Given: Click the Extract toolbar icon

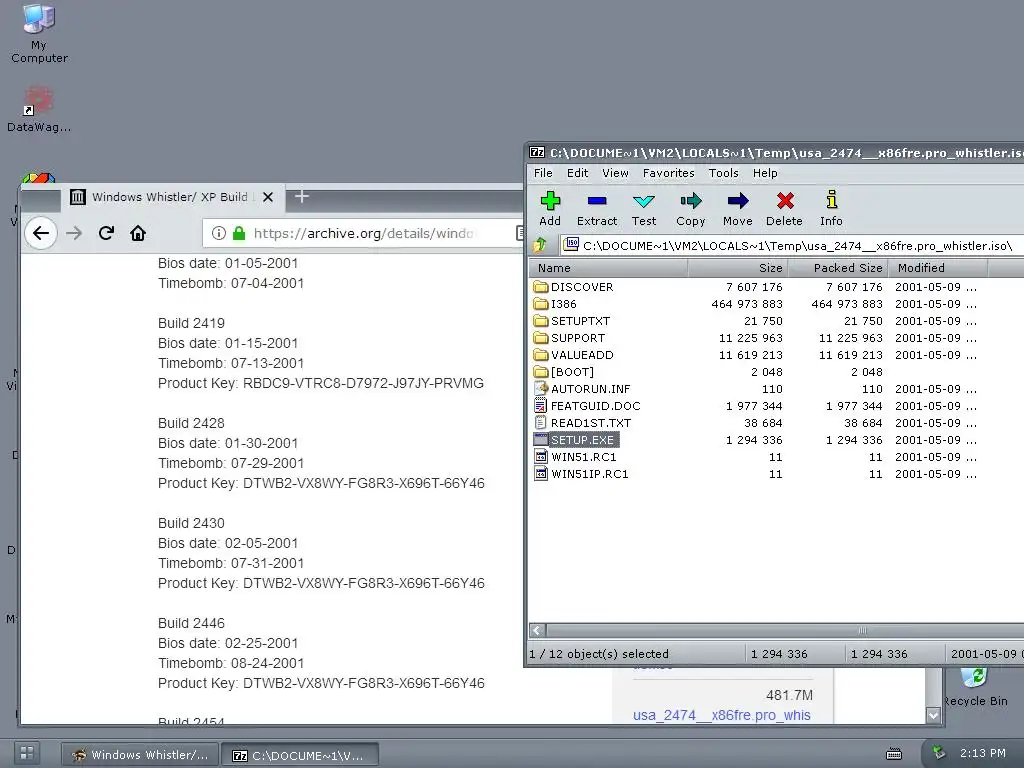Looking at the screenshot, I should (x=597, y=208).
